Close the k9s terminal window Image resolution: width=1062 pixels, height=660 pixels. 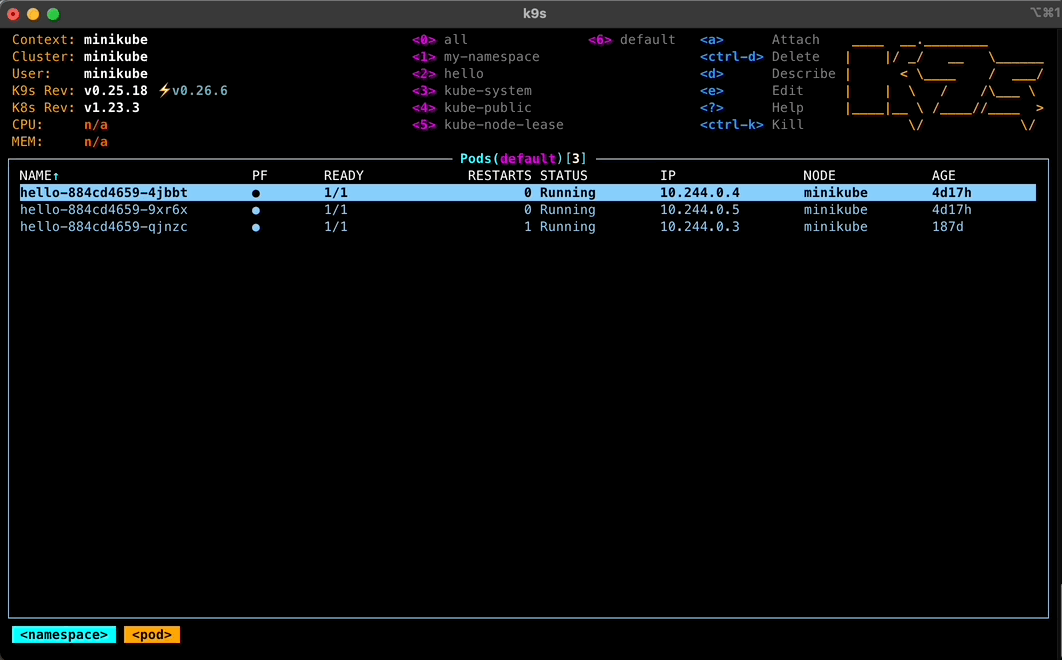[13, 14]
